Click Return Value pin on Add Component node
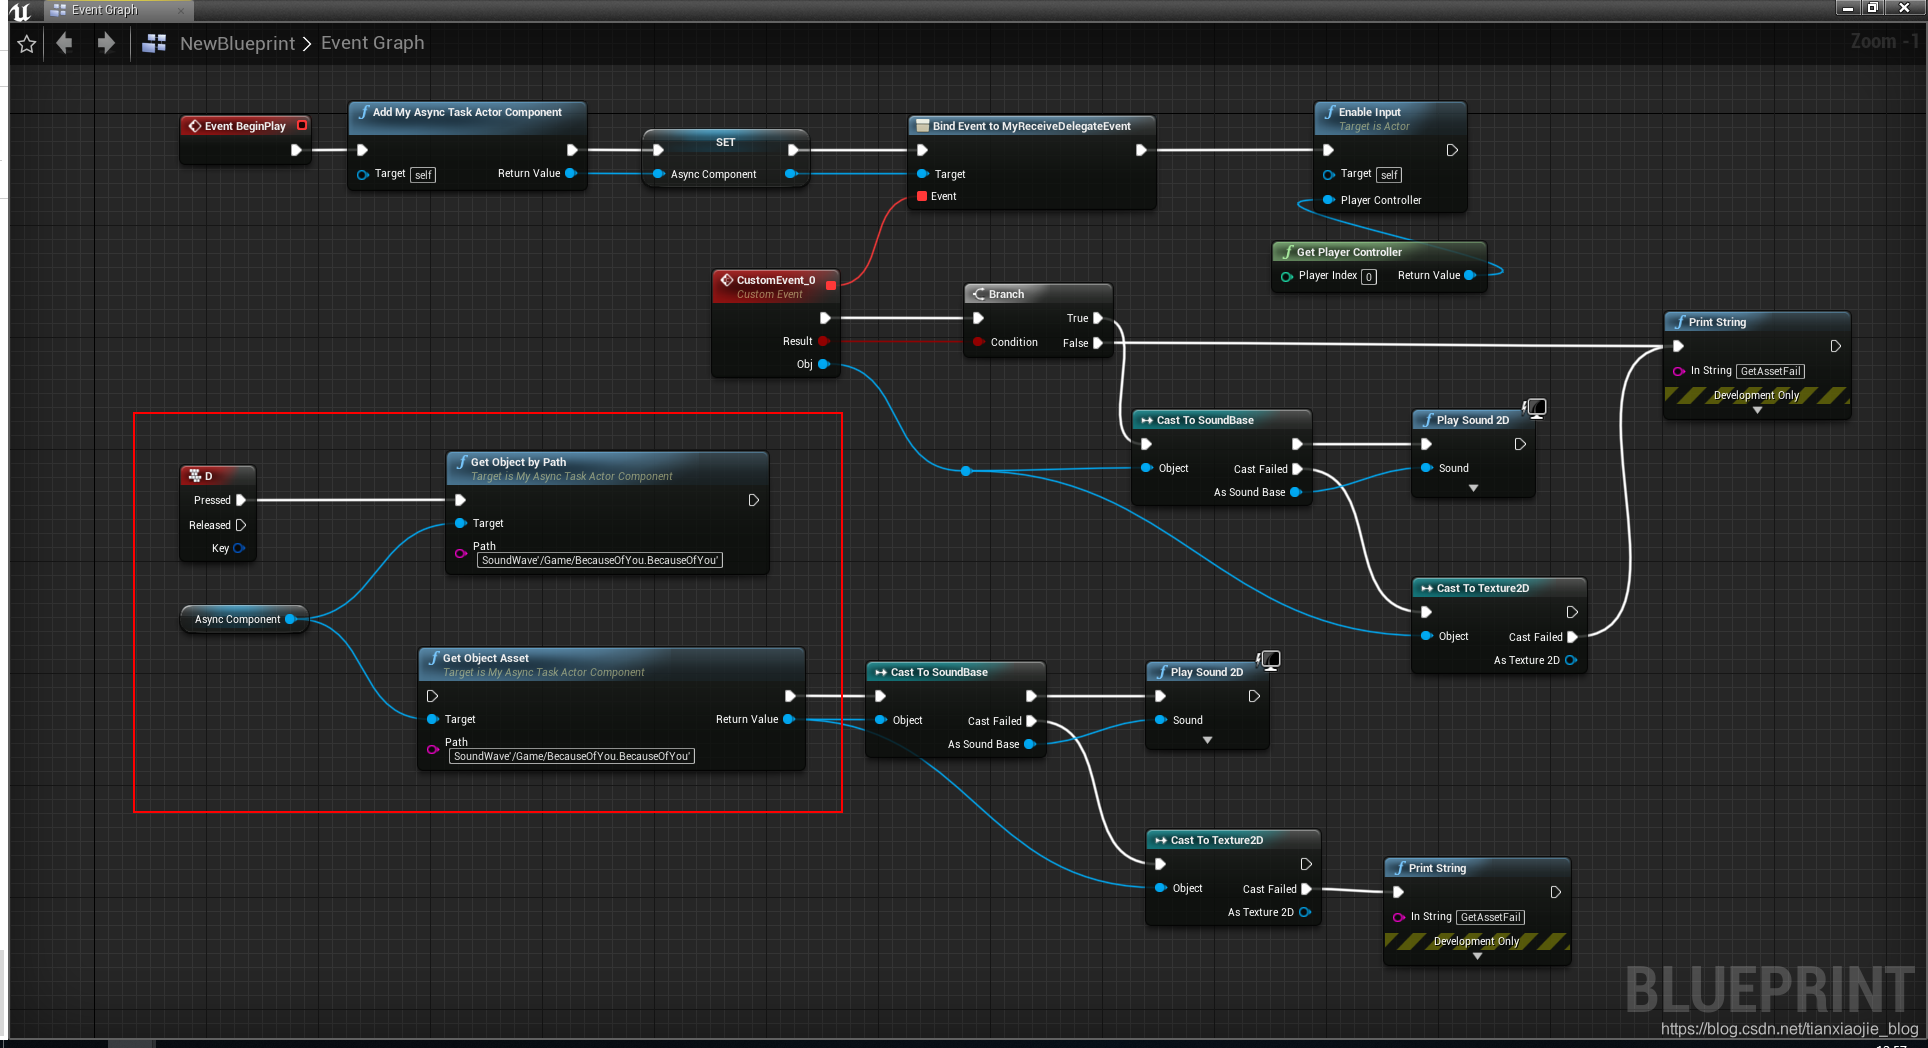 coord(571,173)
